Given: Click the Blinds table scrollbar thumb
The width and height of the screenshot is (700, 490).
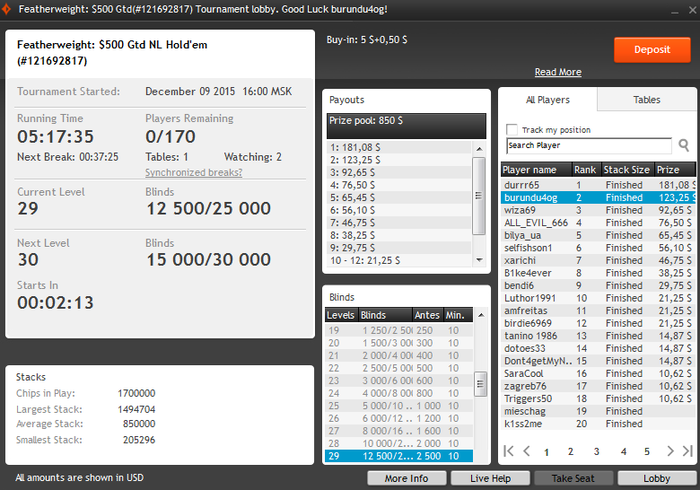Looking at the screenshot, I should pos(481,384).
